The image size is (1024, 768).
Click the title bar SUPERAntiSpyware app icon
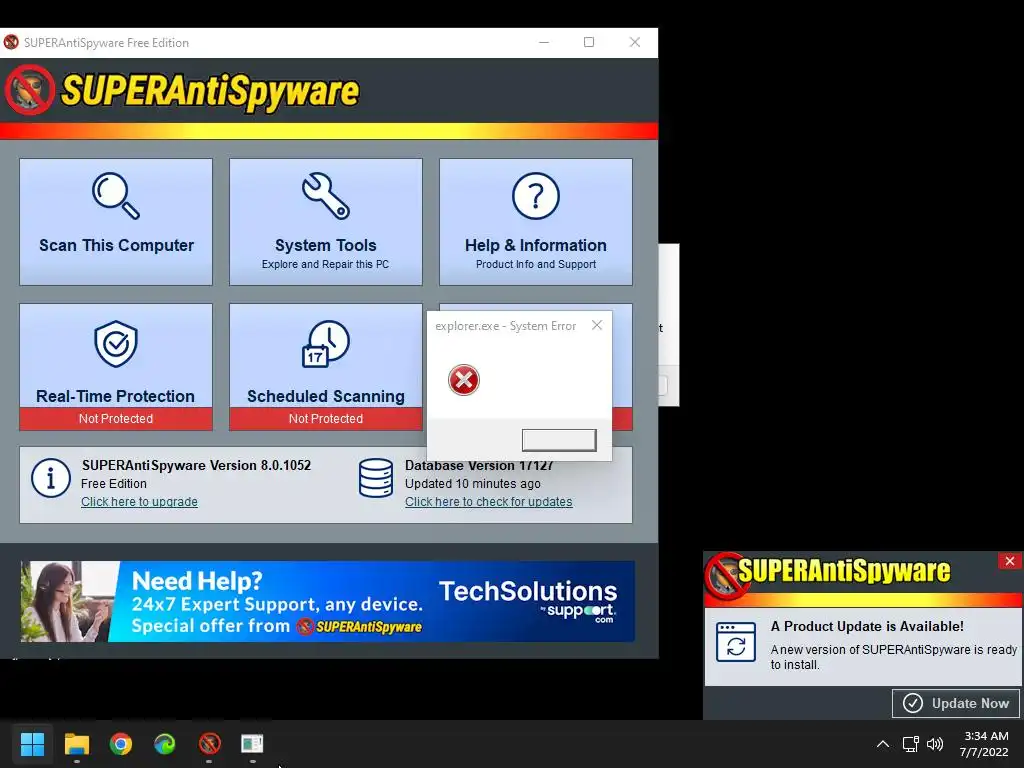click(11, 42)
